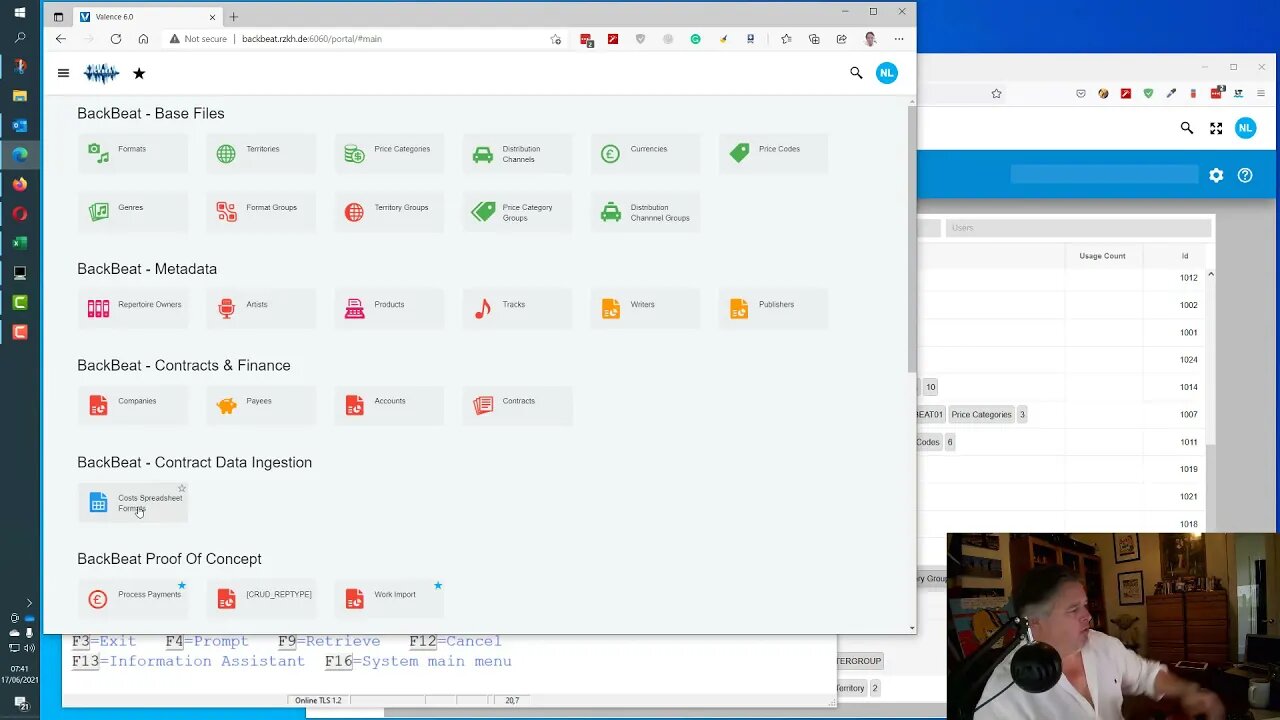Viewport: 1280px width, 720px height.
Task: Click the Users field in background window
Action: [1078, 228]
